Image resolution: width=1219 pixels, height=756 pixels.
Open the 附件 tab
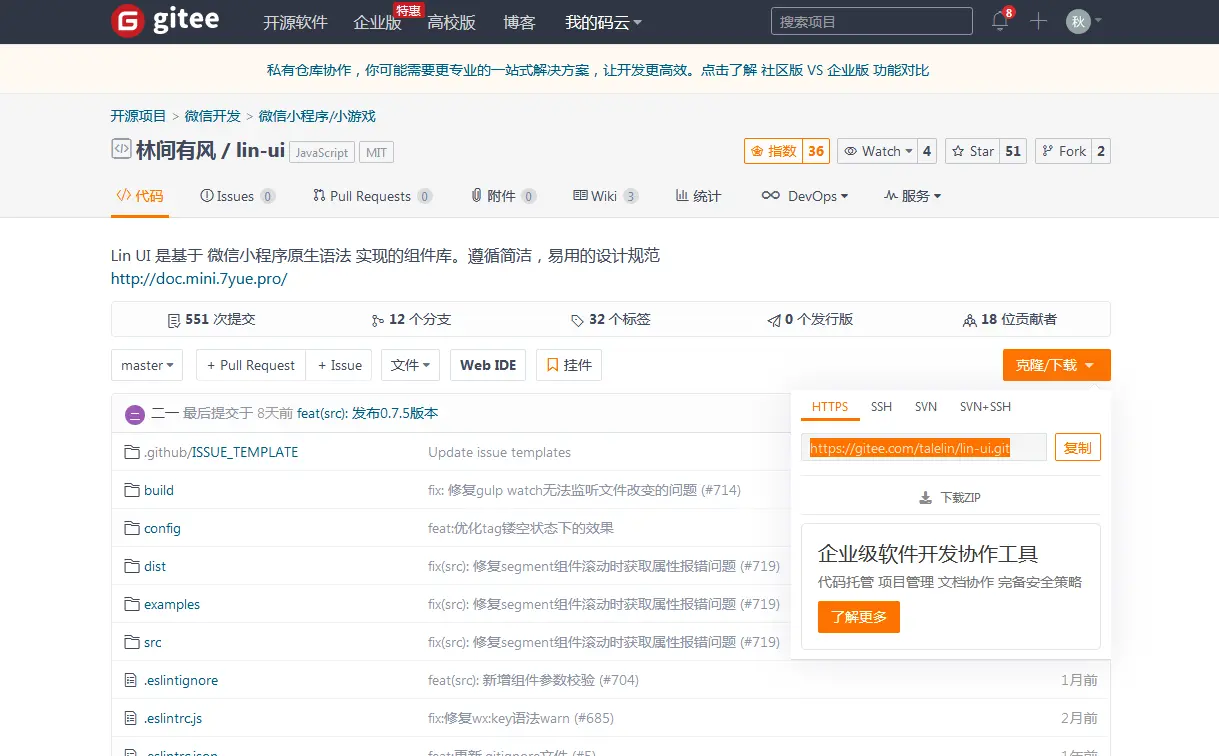coord(504,196)
